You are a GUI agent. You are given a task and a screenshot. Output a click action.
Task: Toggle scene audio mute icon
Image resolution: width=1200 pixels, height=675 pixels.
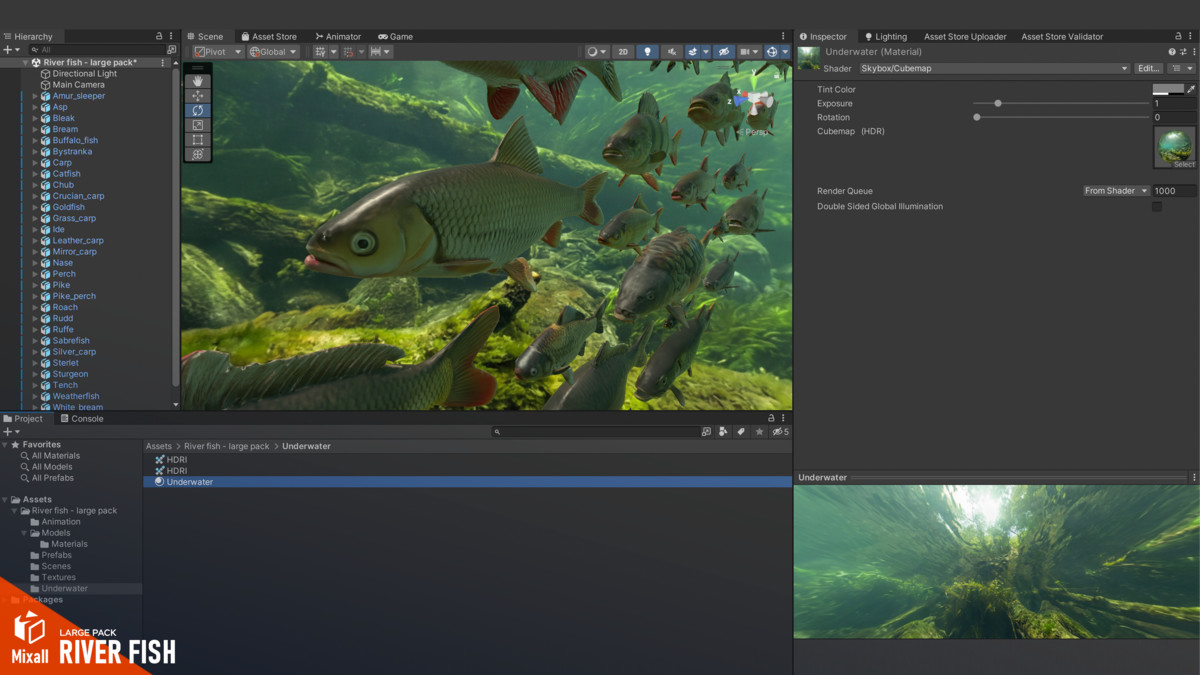[x=672, y=52]
